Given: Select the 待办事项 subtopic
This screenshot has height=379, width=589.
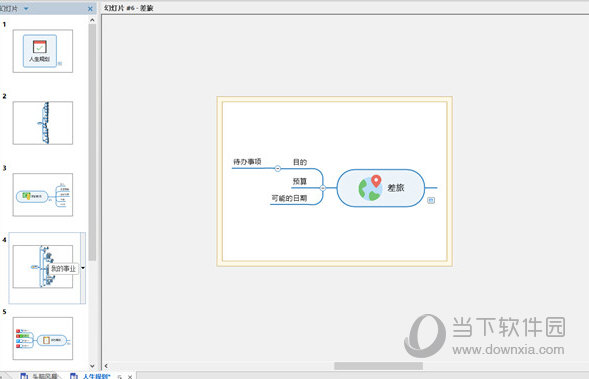Looking at the screenshot, I should pos(247,162).
